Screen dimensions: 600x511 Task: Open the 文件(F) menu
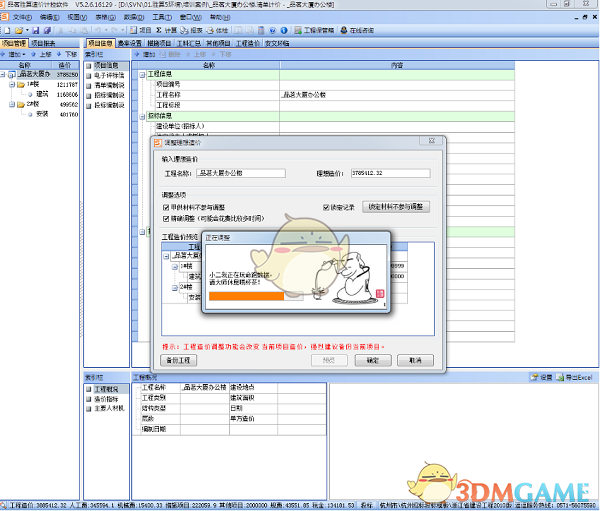point(22,17)
